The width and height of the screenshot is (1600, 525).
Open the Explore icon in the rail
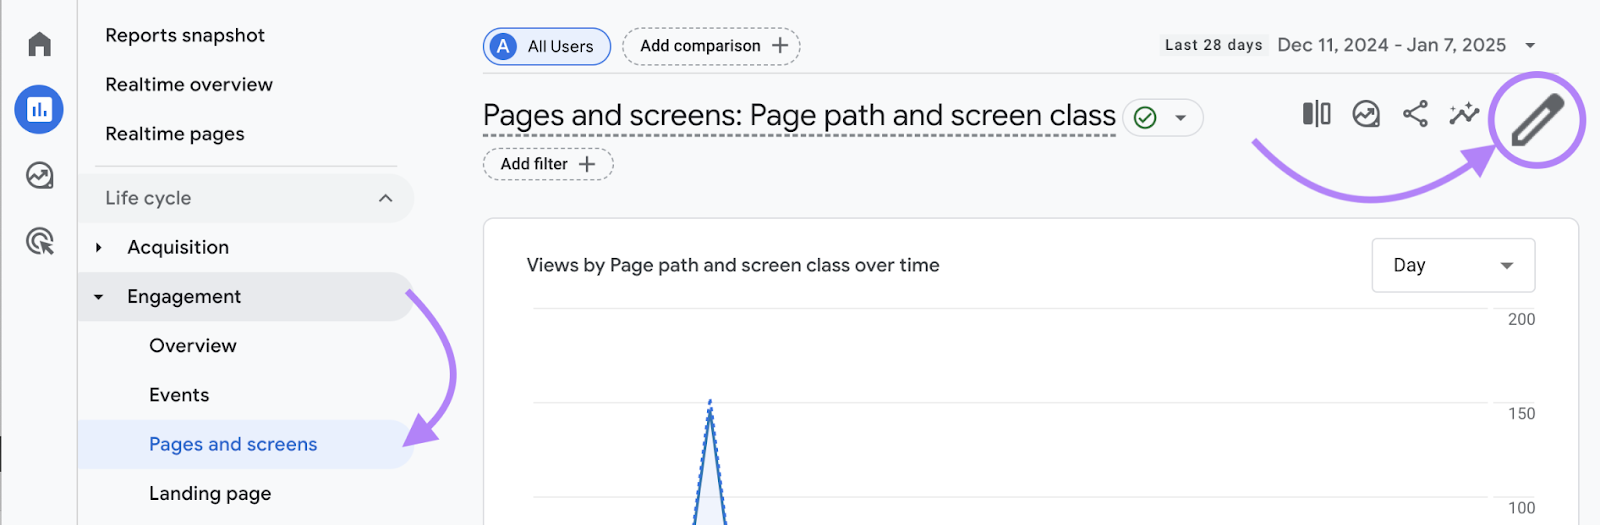39,175
